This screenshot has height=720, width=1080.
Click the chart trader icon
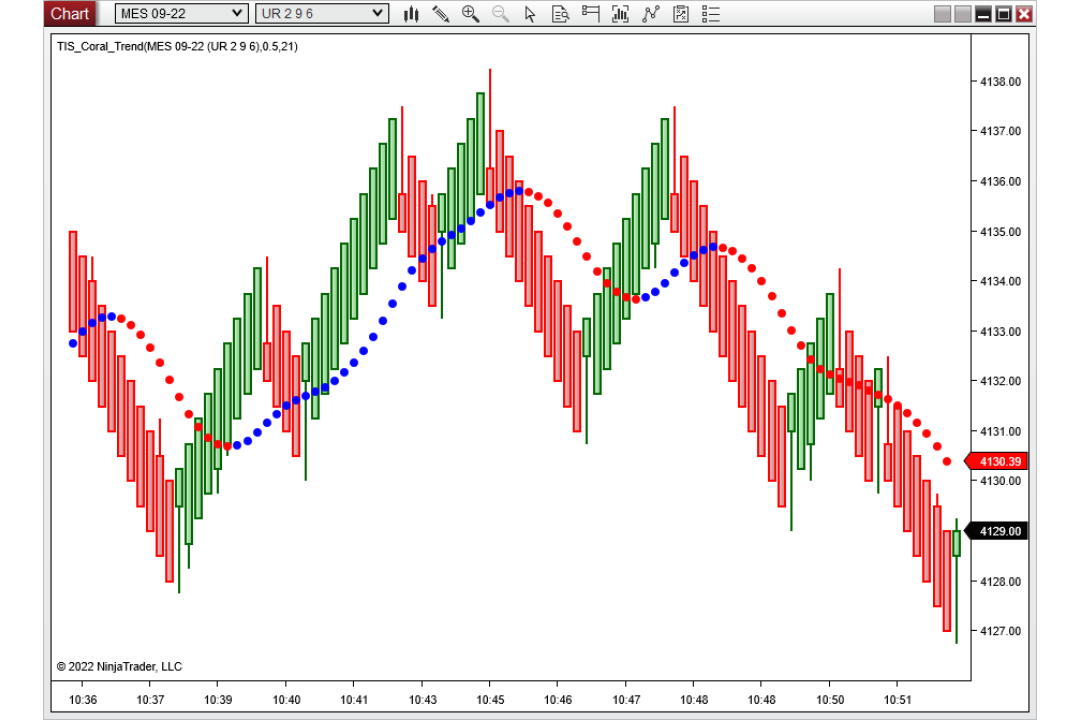coord(590,14)
